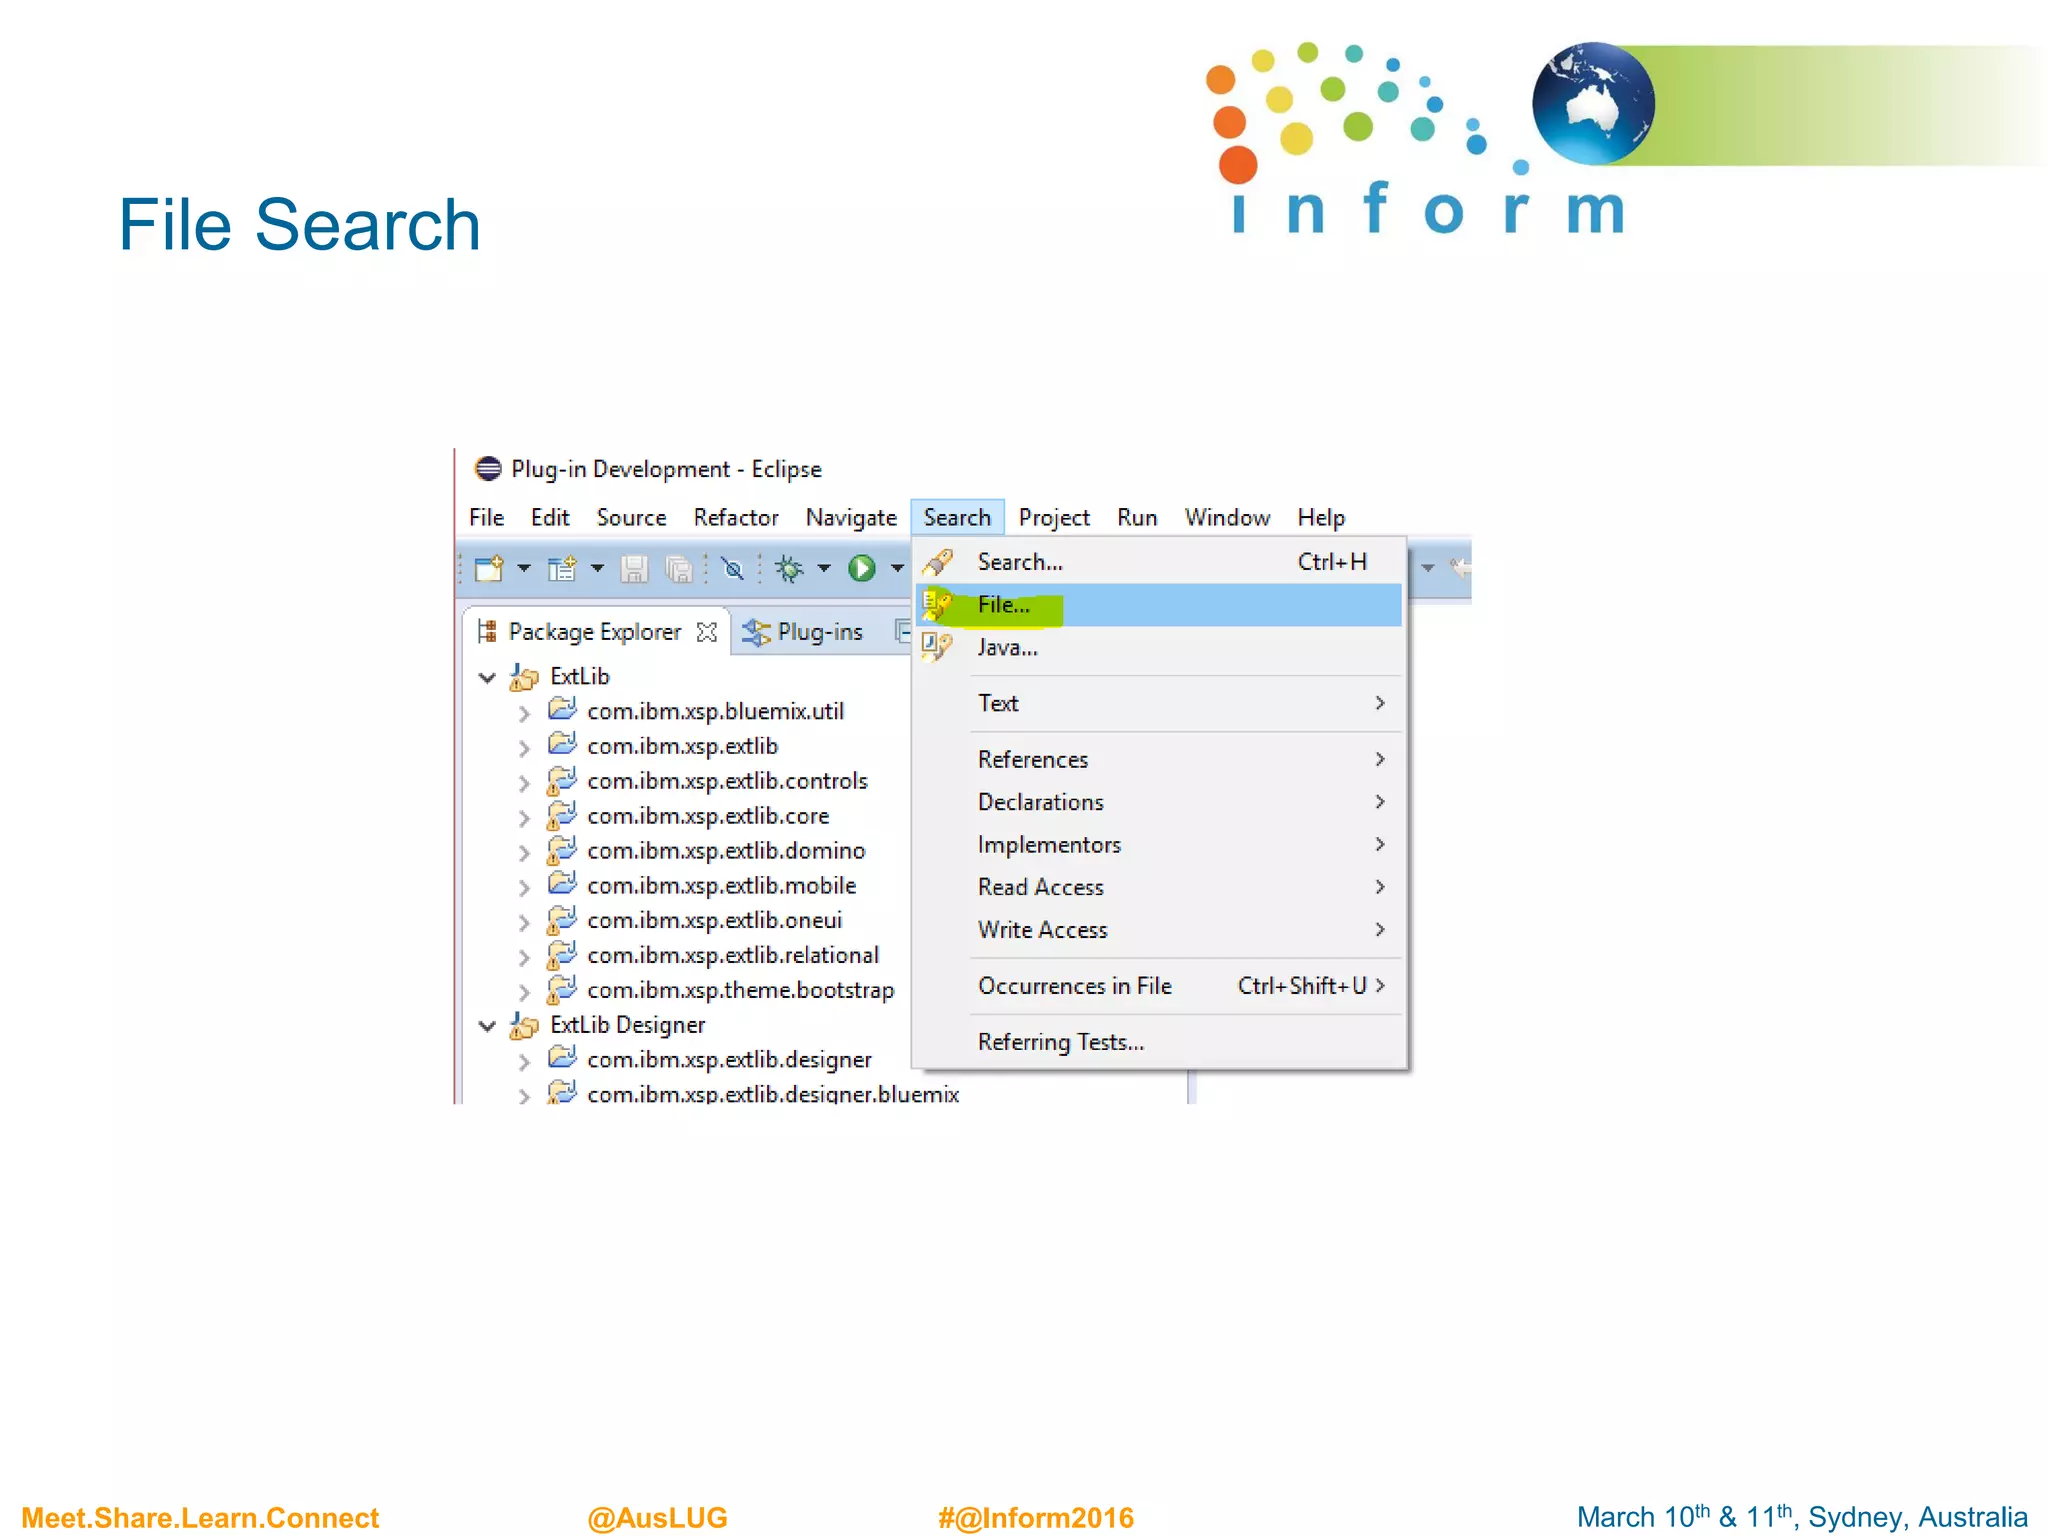Open the Run menu
The height and width of the screenshot is (1536, 2048).
tap(1137, 517)
